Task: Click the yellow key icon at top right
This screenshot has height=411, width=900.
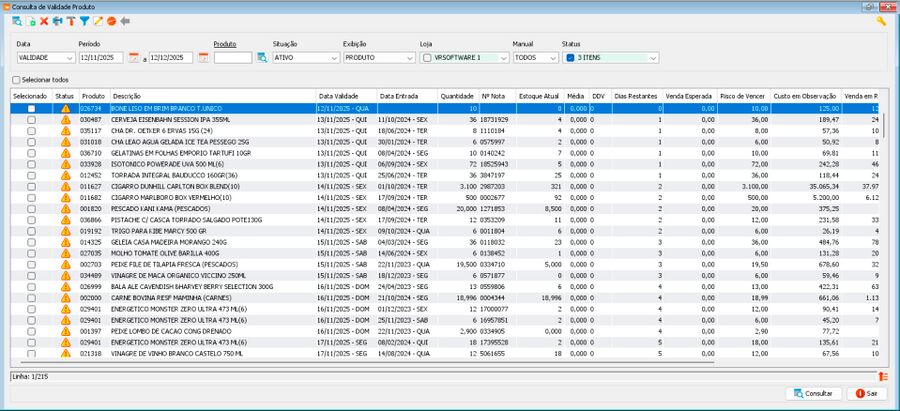Action: [x=881, y=21]
